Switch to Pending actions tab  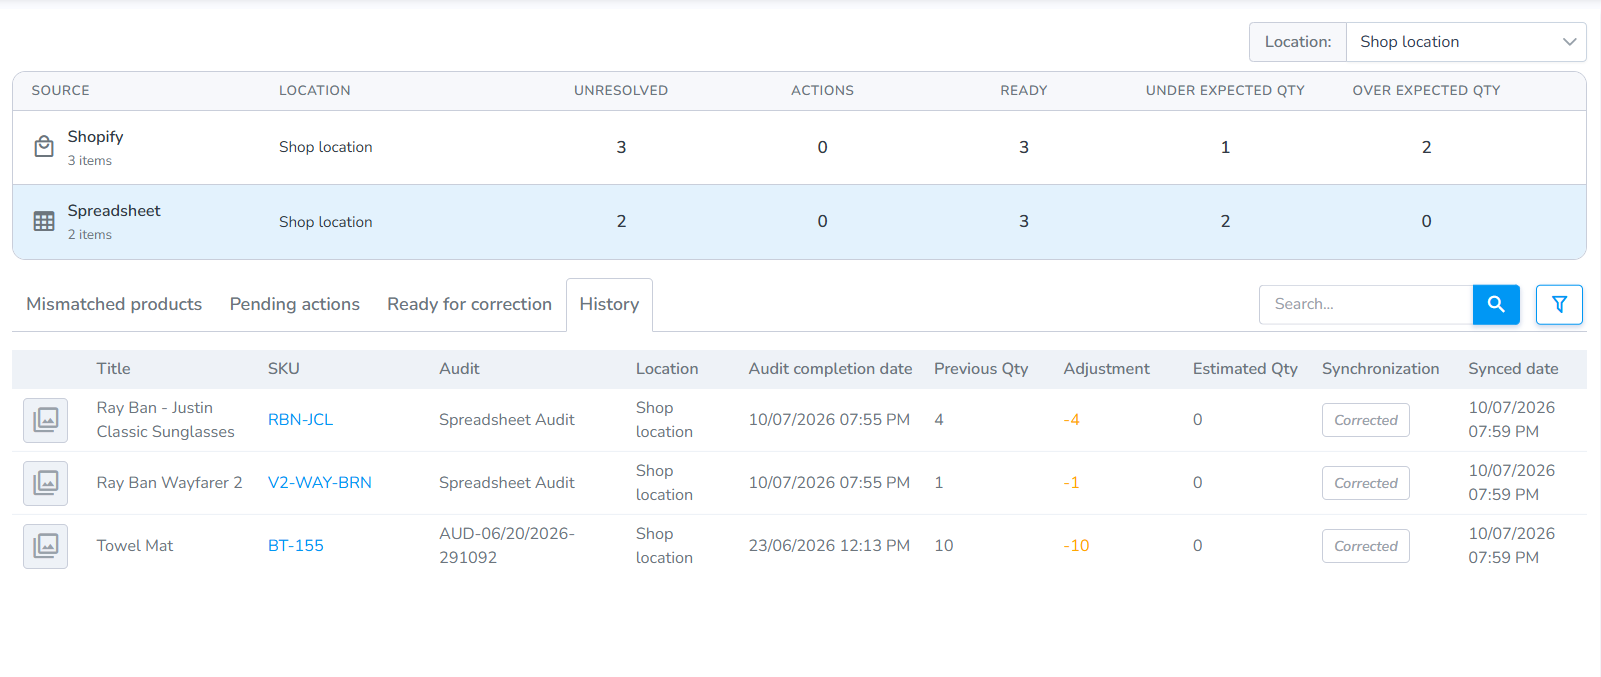tap(295, 304)
